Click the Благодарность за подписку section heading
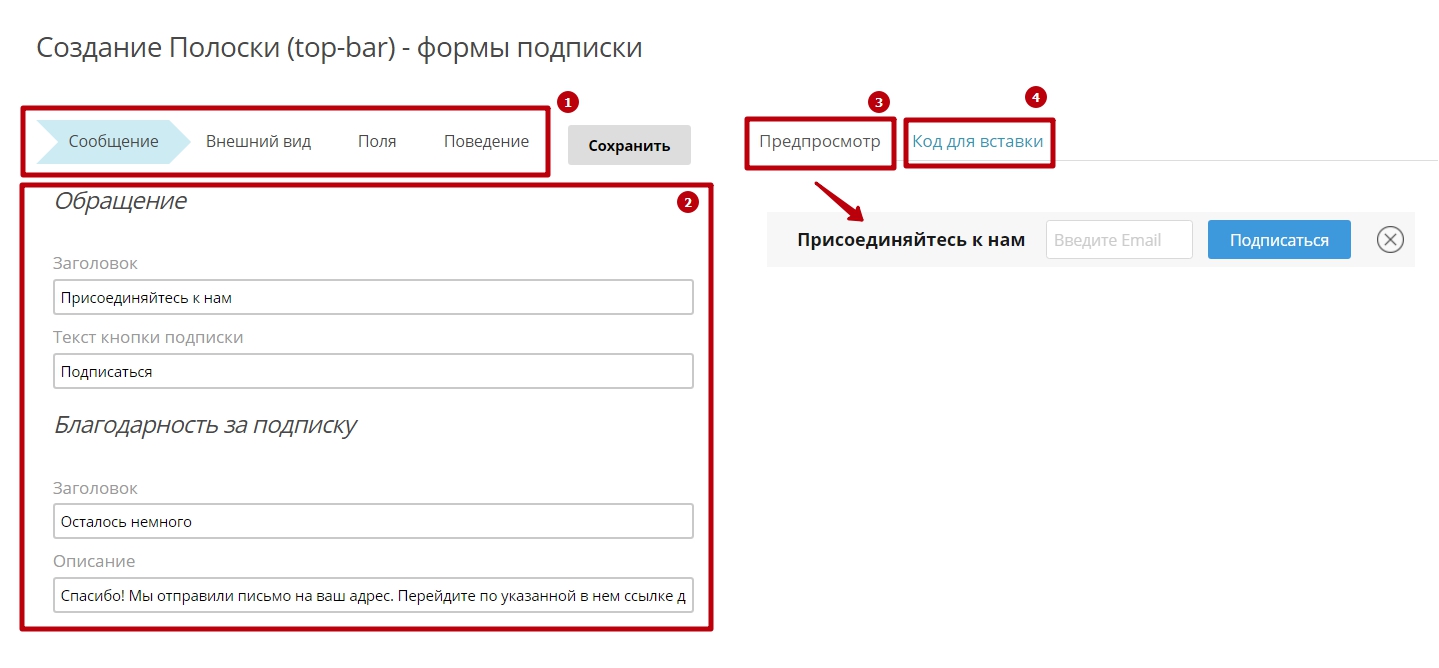This screenshot has width=1439, height=668. click(205, 425)
